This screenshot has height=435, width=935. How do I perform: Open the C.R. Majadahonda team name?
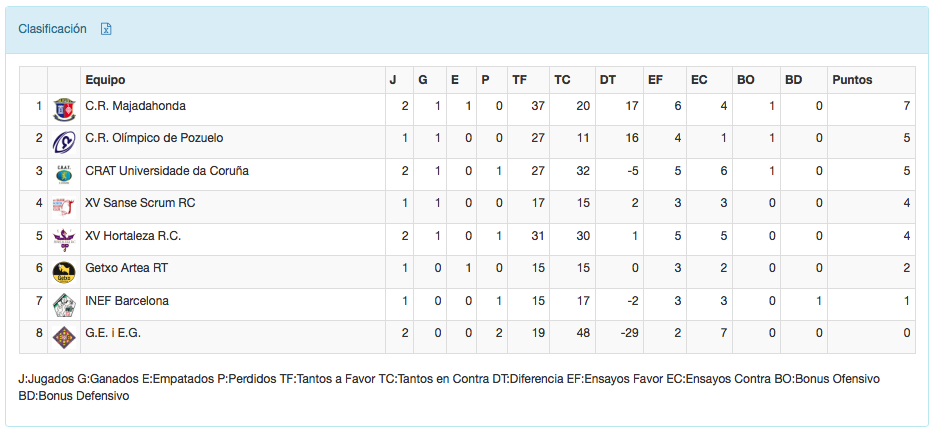pyautogui.click(x=135, y=106)
